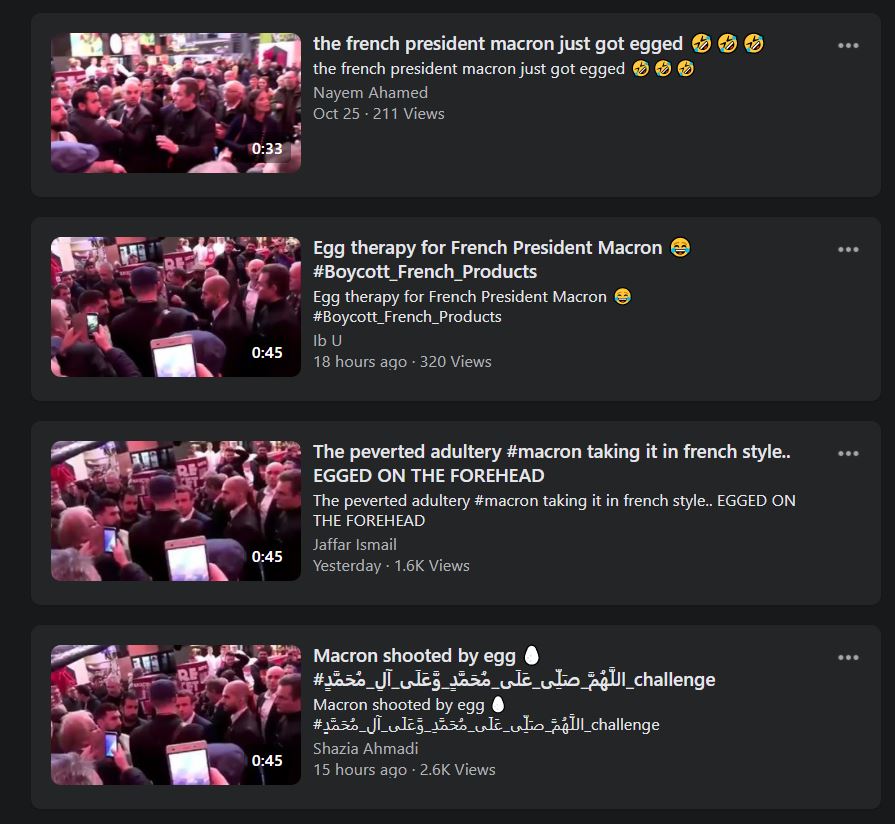Play the EGGED ON THE FOREHEAD thumbnail
The image size is (895, 824).
176,511
